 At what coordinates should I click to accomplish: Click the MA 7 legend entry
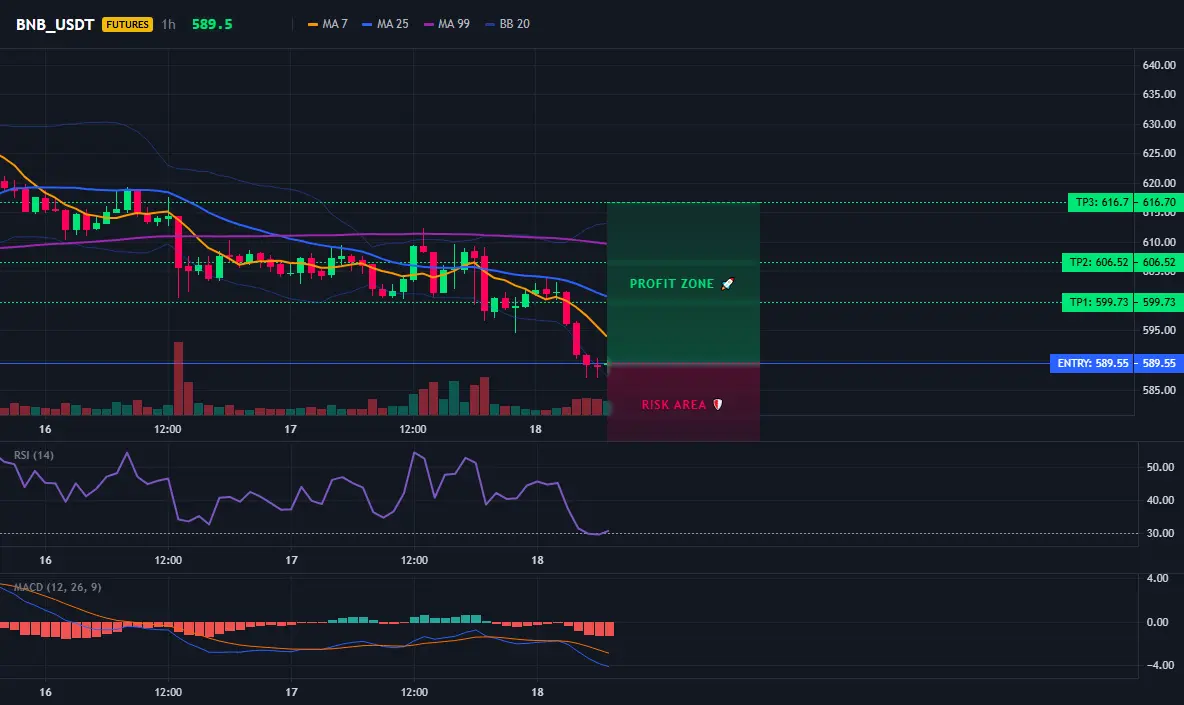pos(328,24)
